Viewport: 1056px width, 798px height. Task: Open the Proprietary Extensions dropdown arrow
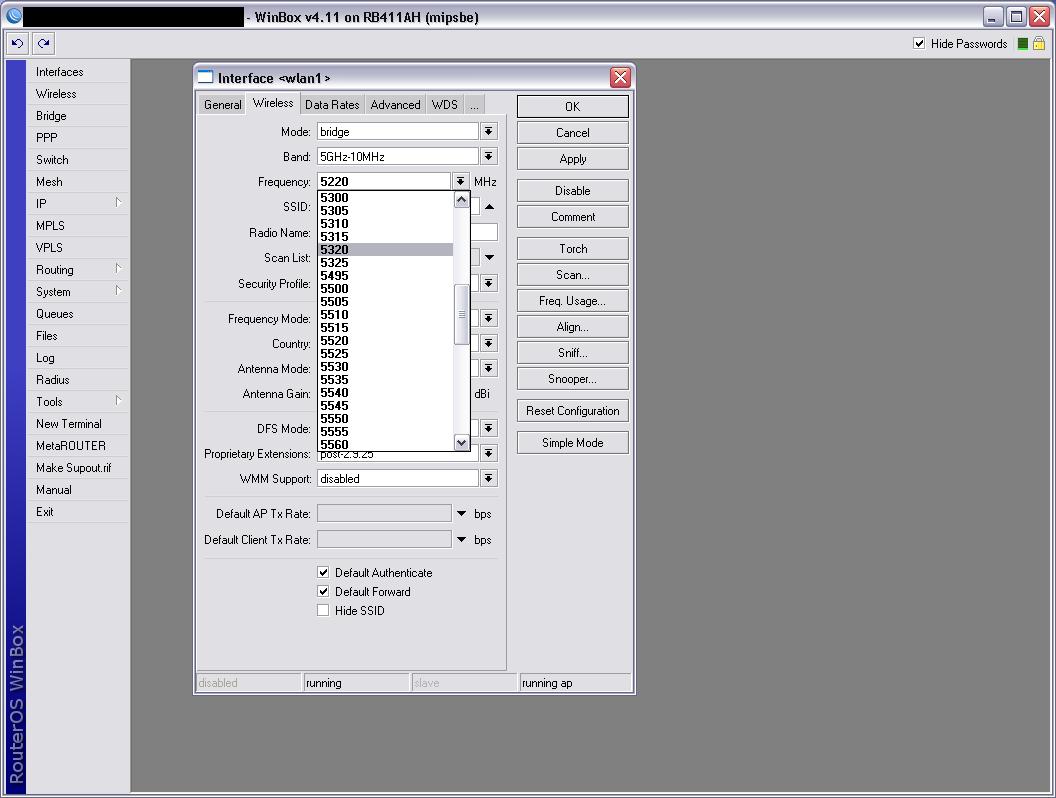tap(489, 453)
